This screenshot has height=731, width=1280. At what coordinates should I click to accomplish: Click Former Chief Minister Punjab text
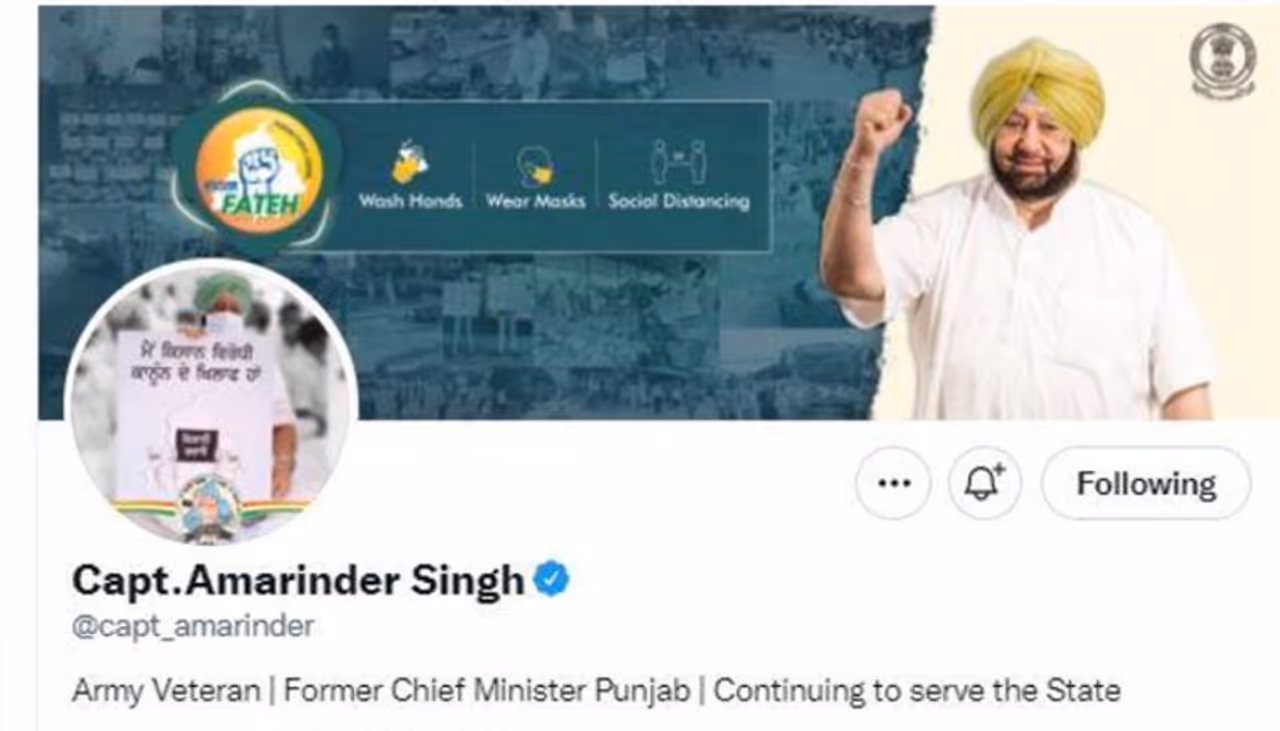point(488,690)
